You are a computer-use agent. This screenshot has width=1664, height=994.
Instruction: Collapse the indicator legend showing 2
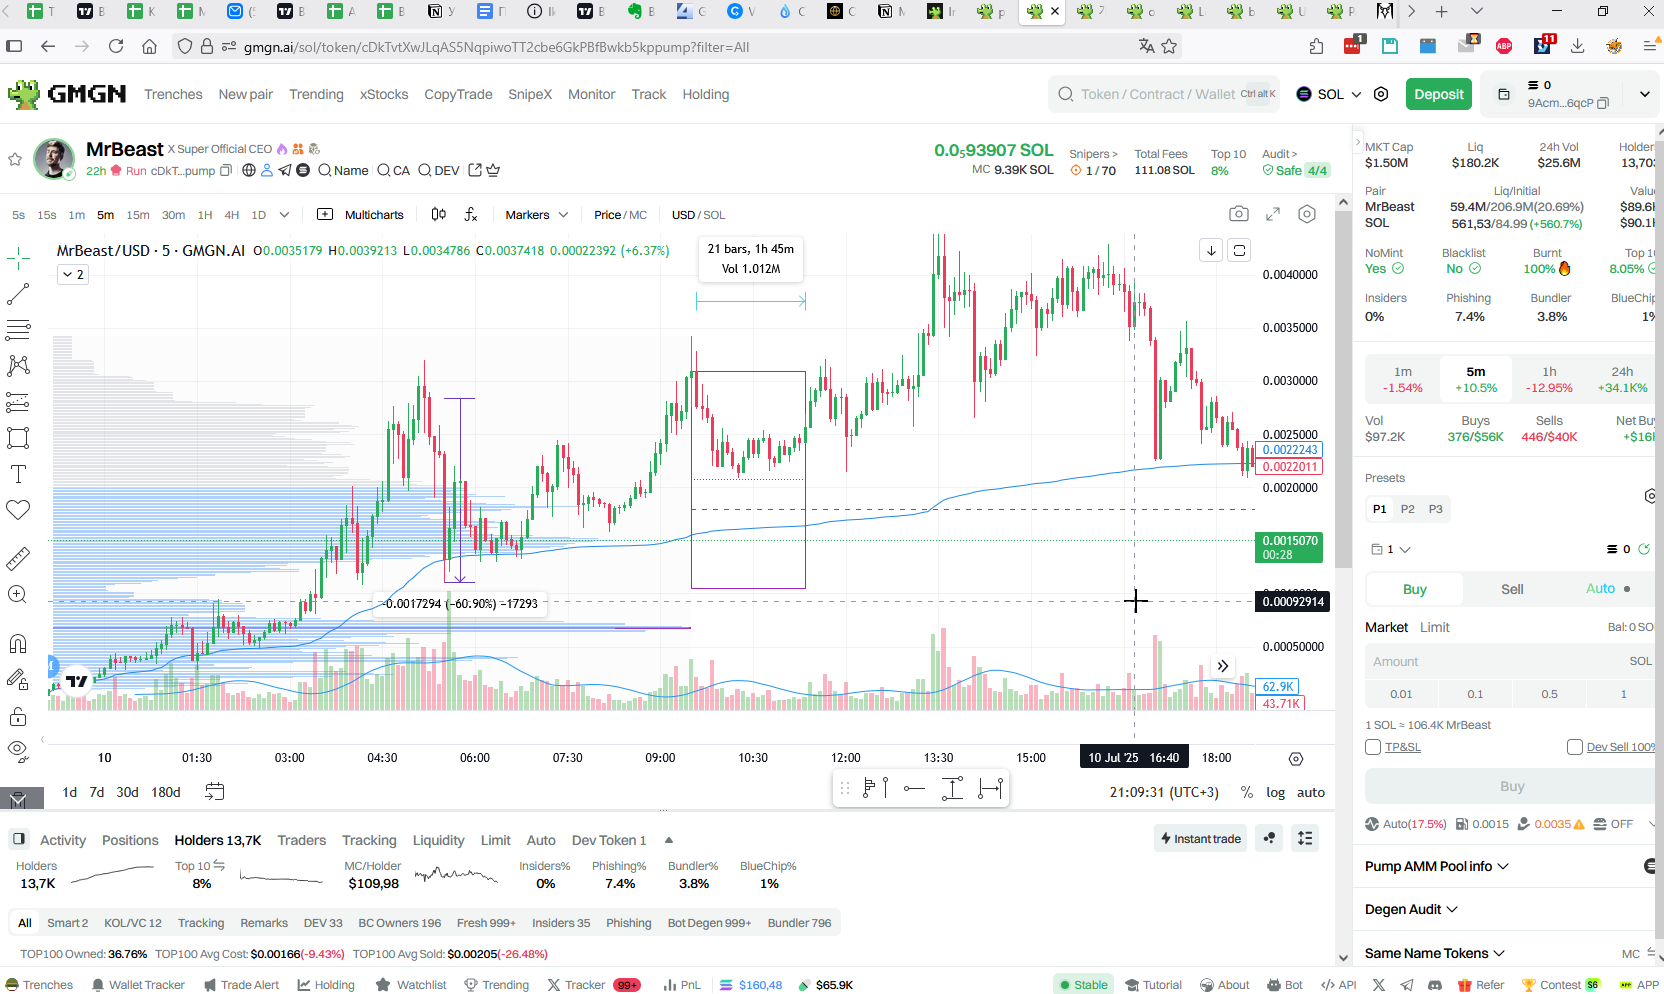point(73,274)
